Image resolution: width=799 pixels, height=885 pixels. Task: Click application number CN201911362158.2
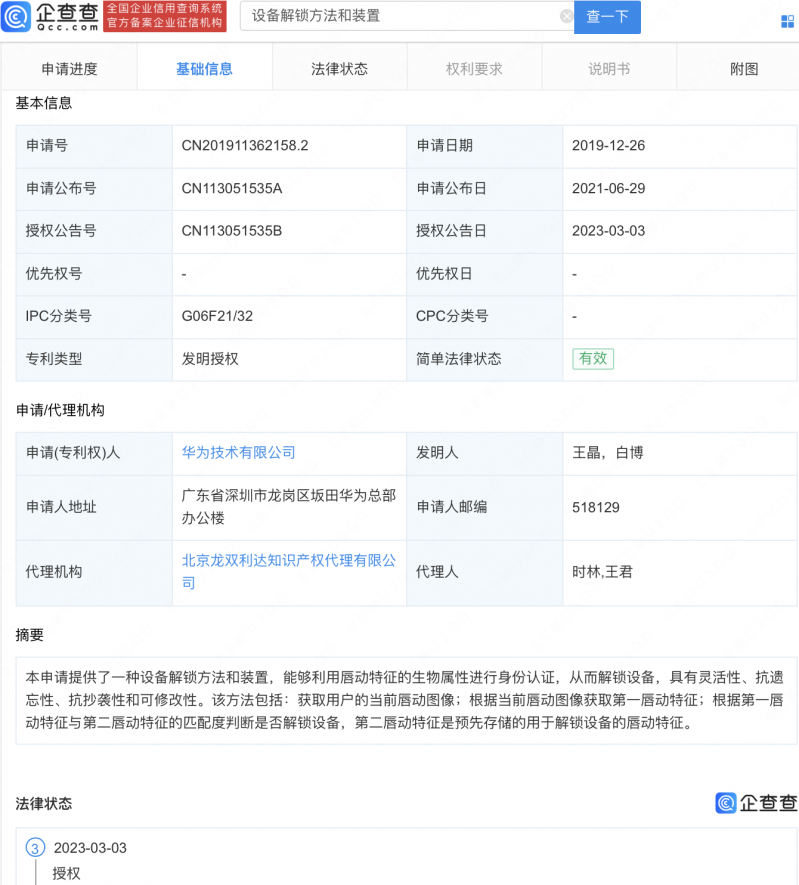[x=245, y=146]
